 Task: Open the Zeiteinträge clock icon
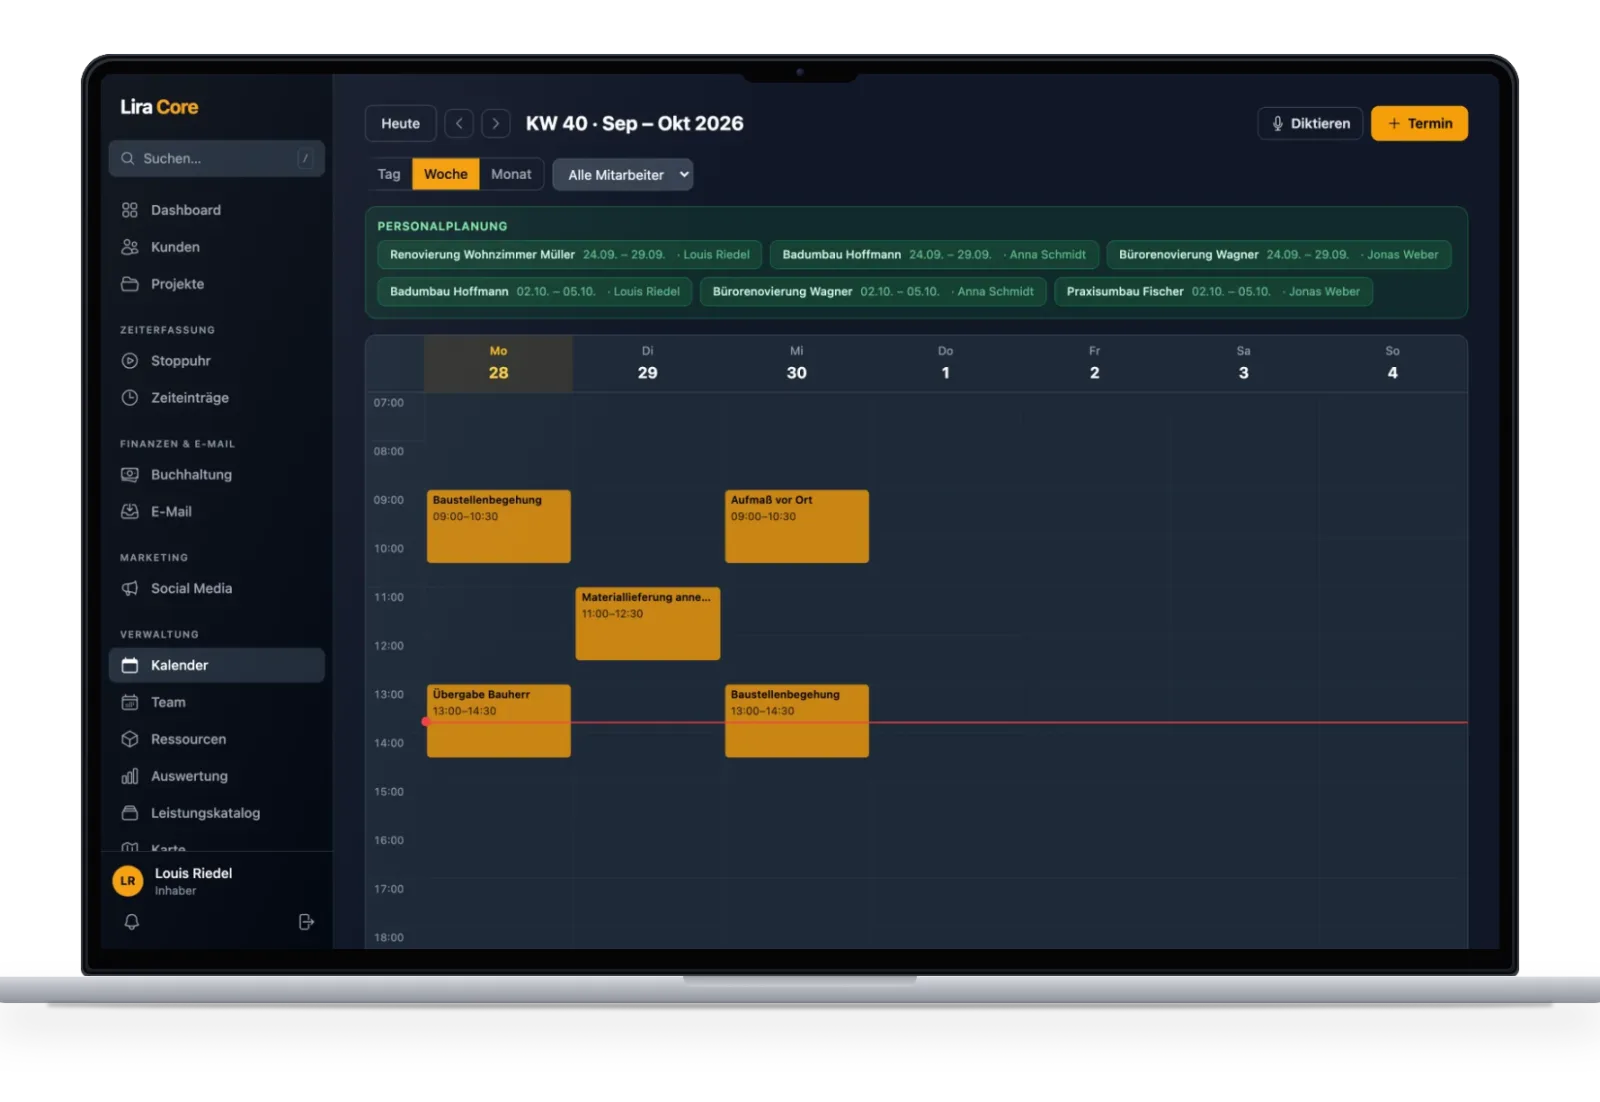(x=130, y=398)
